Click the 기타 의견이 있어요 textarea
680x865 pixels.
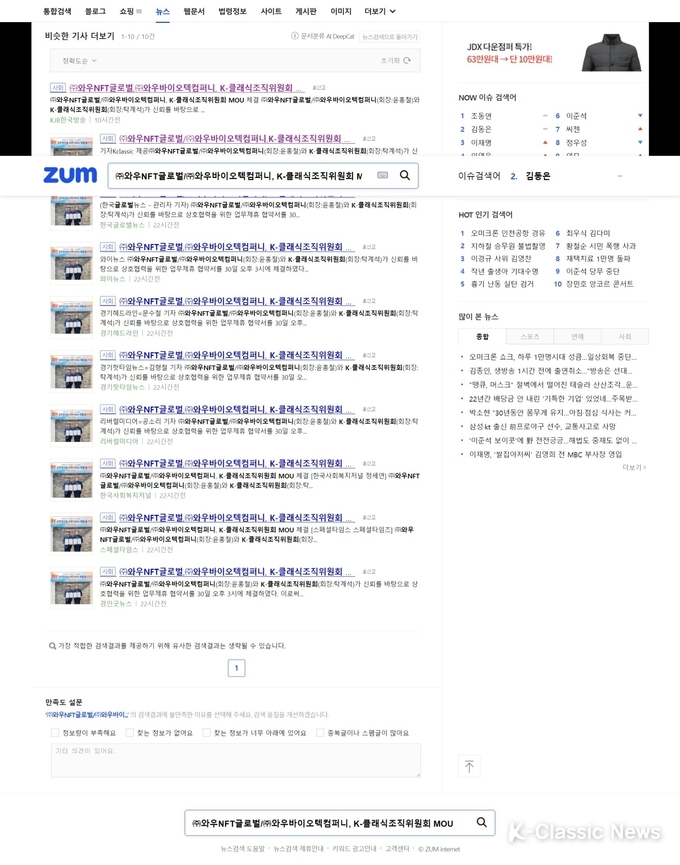click(235, 760)
